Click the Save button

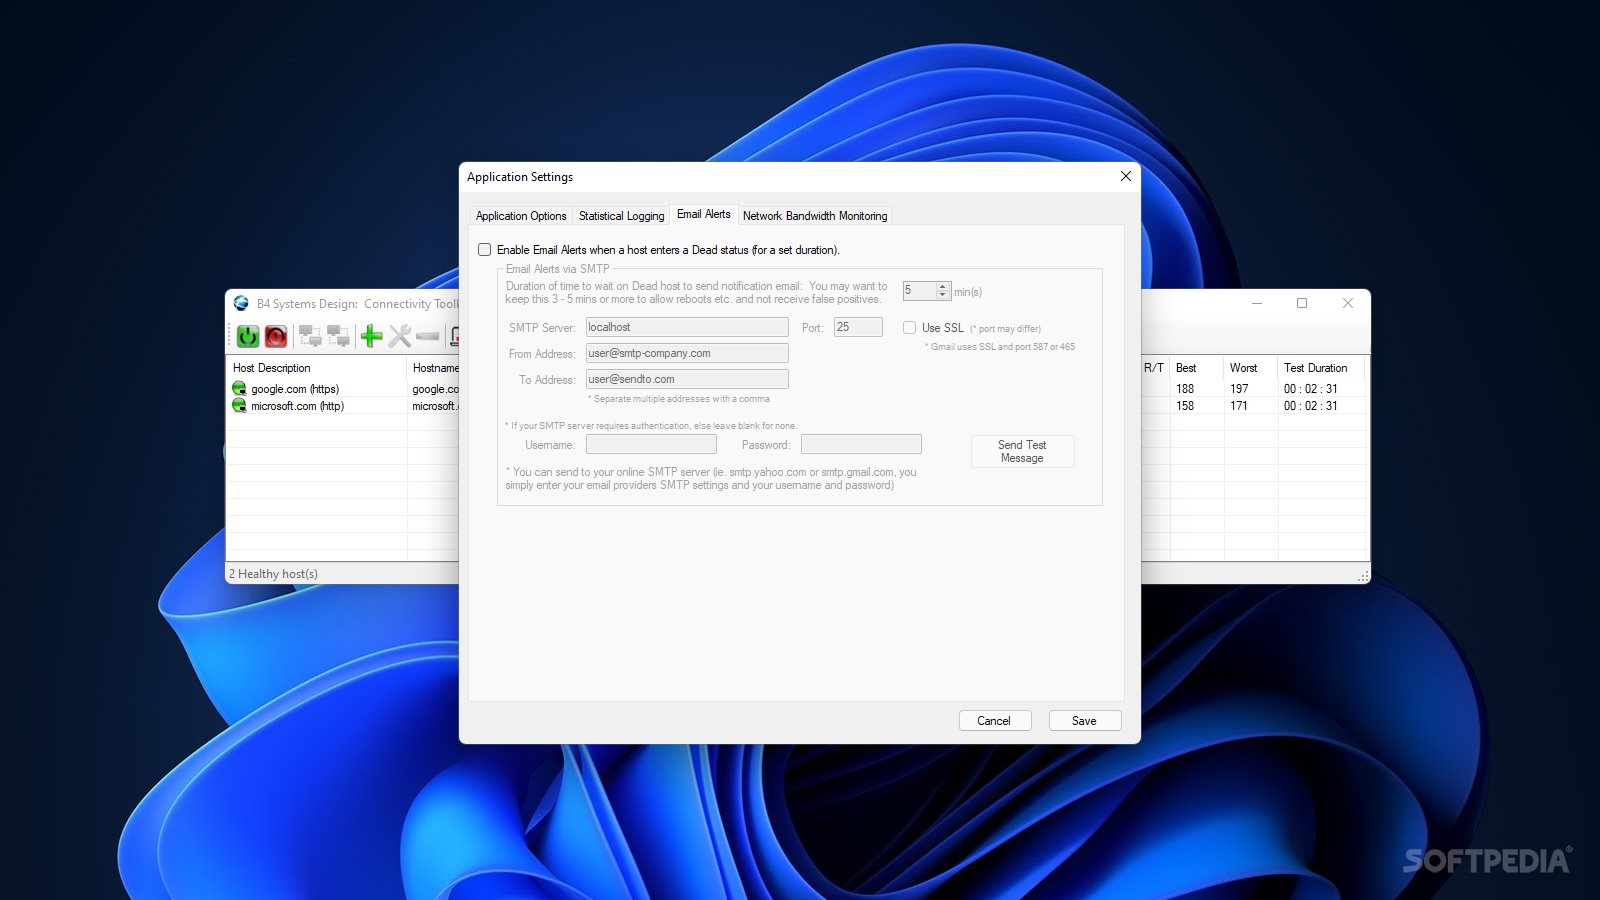(1085, 721)
